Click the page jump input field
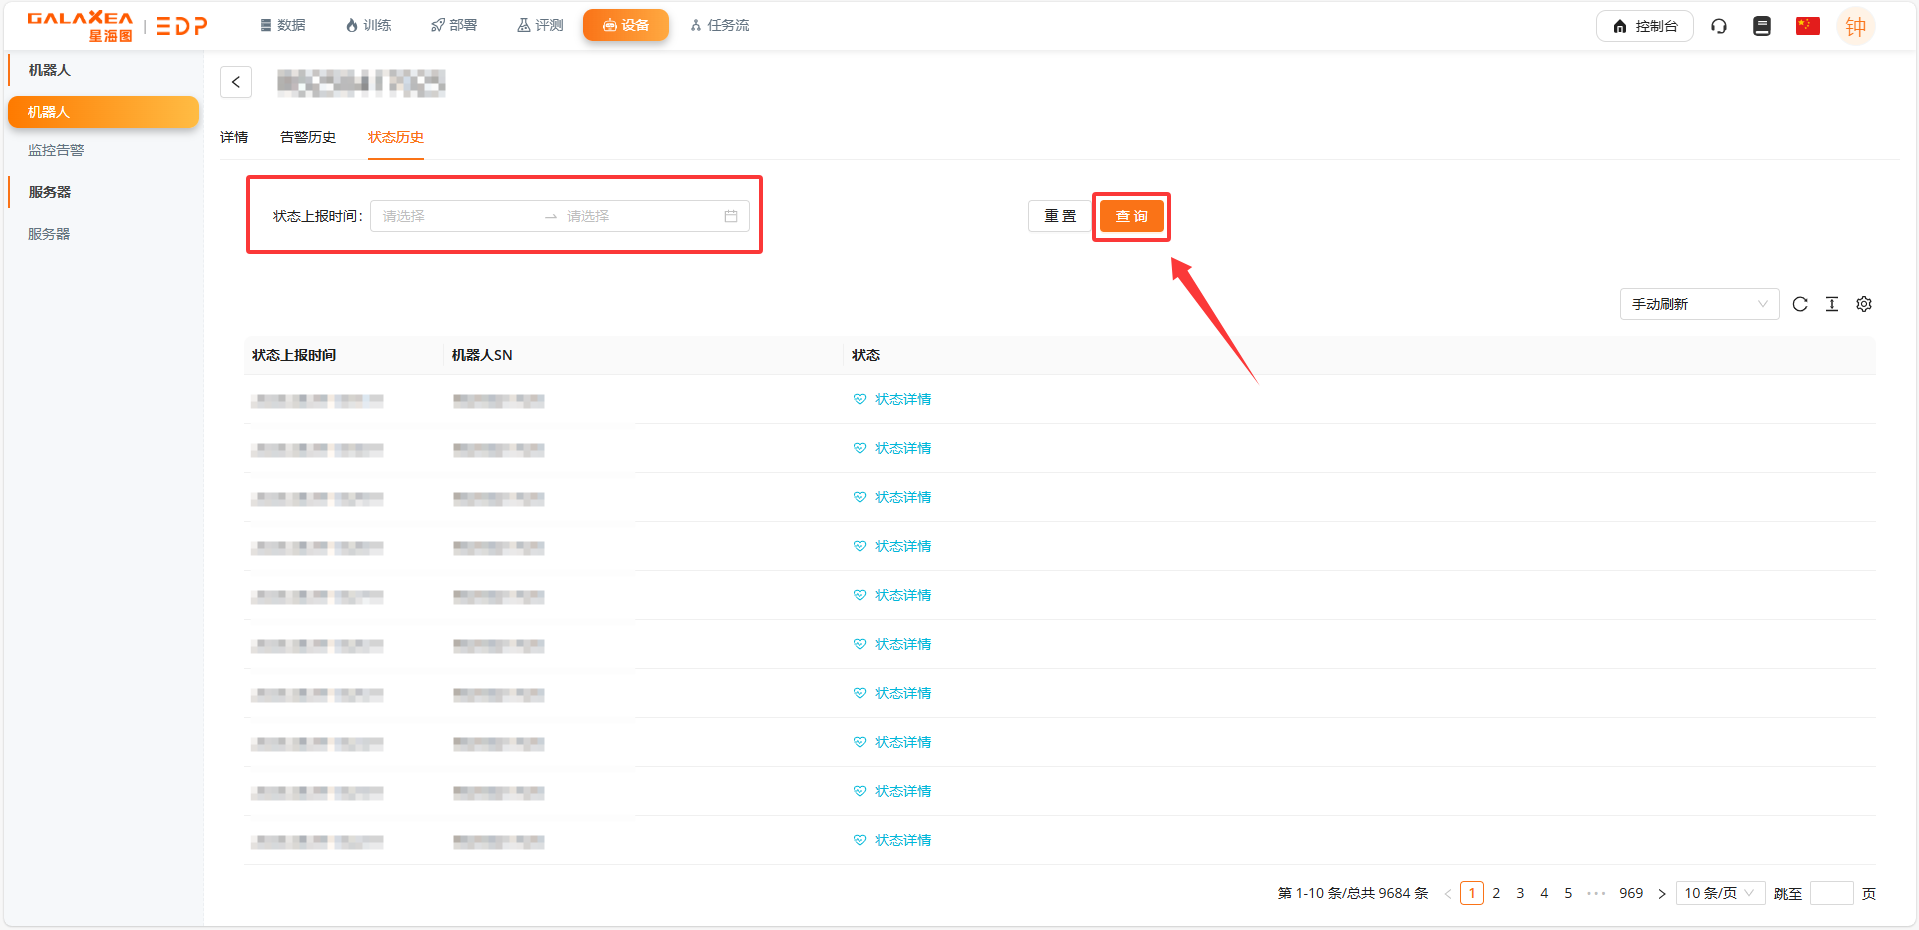Viewport: 1919px width, 930px height. [1831, 893]
